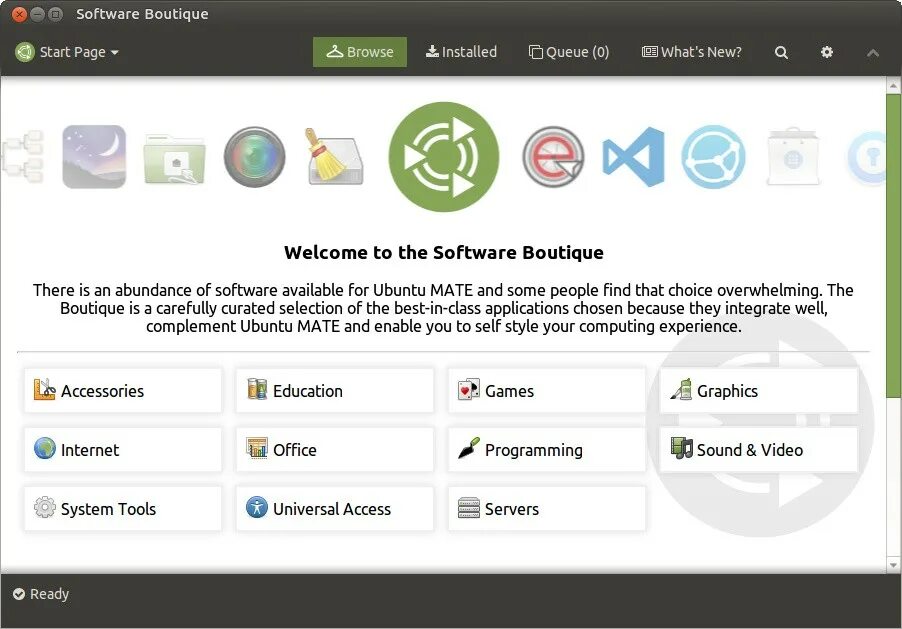The image size is (902, 629).
Task: Open the Graphics category
Action: coord(759,391)
